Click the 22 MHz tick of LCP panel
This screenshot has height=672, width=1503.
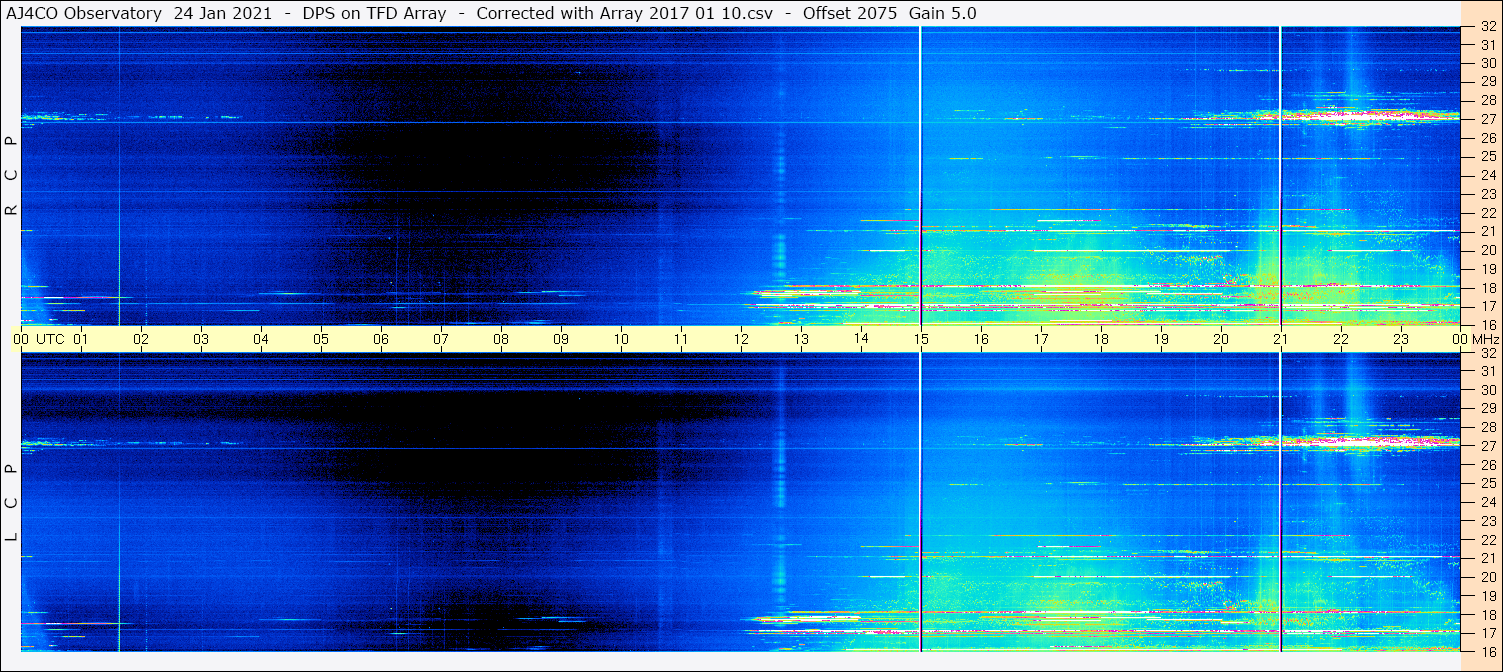(x=1487, y=539)
